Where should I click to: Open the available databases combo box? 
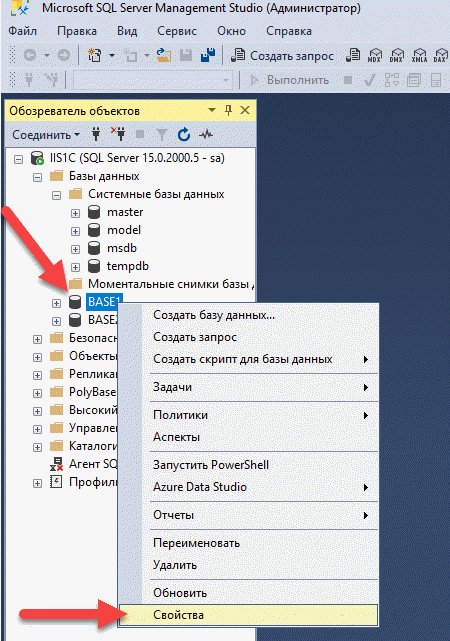[x=152, y=80]
